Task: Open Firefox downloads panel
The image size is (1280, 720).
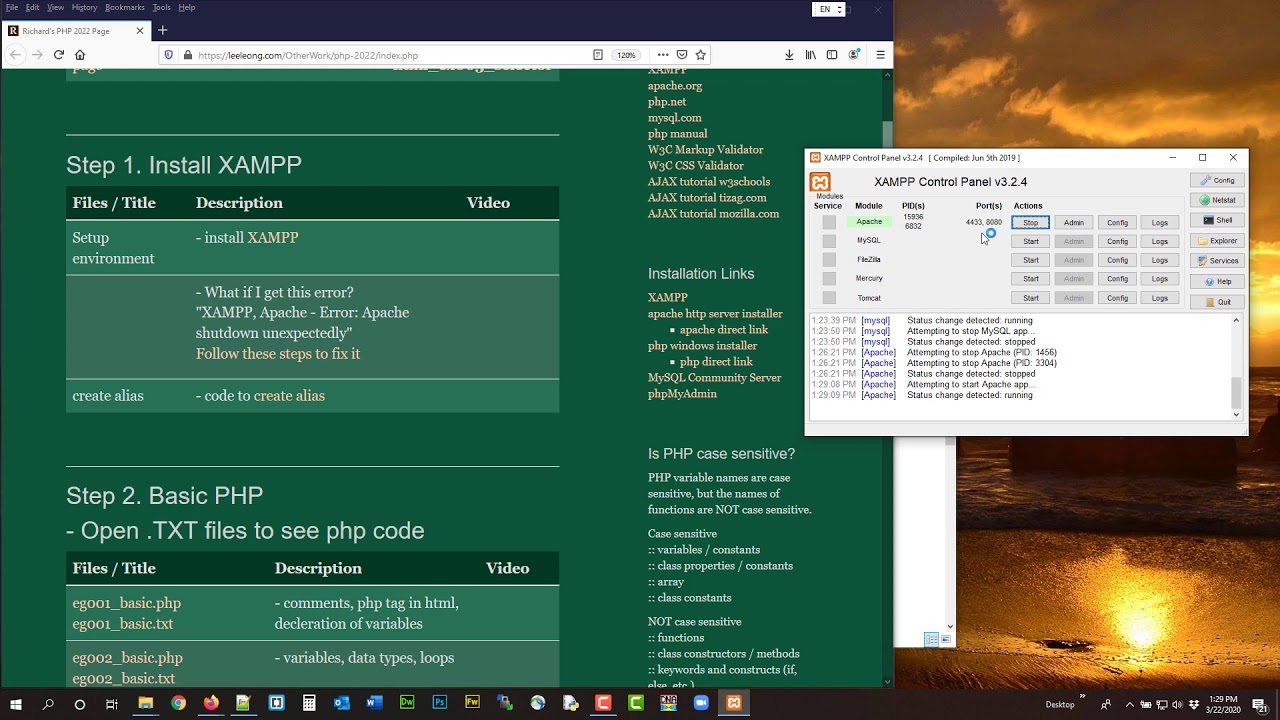Action: (x=789, y=55)
